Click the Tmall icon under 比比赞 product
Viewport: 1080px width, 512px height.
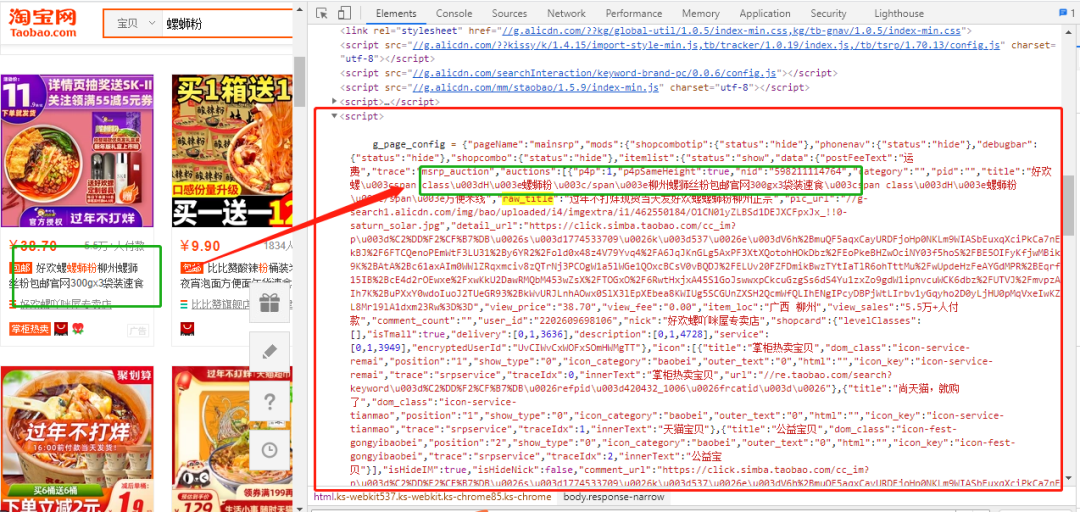(x=187, y=329)
